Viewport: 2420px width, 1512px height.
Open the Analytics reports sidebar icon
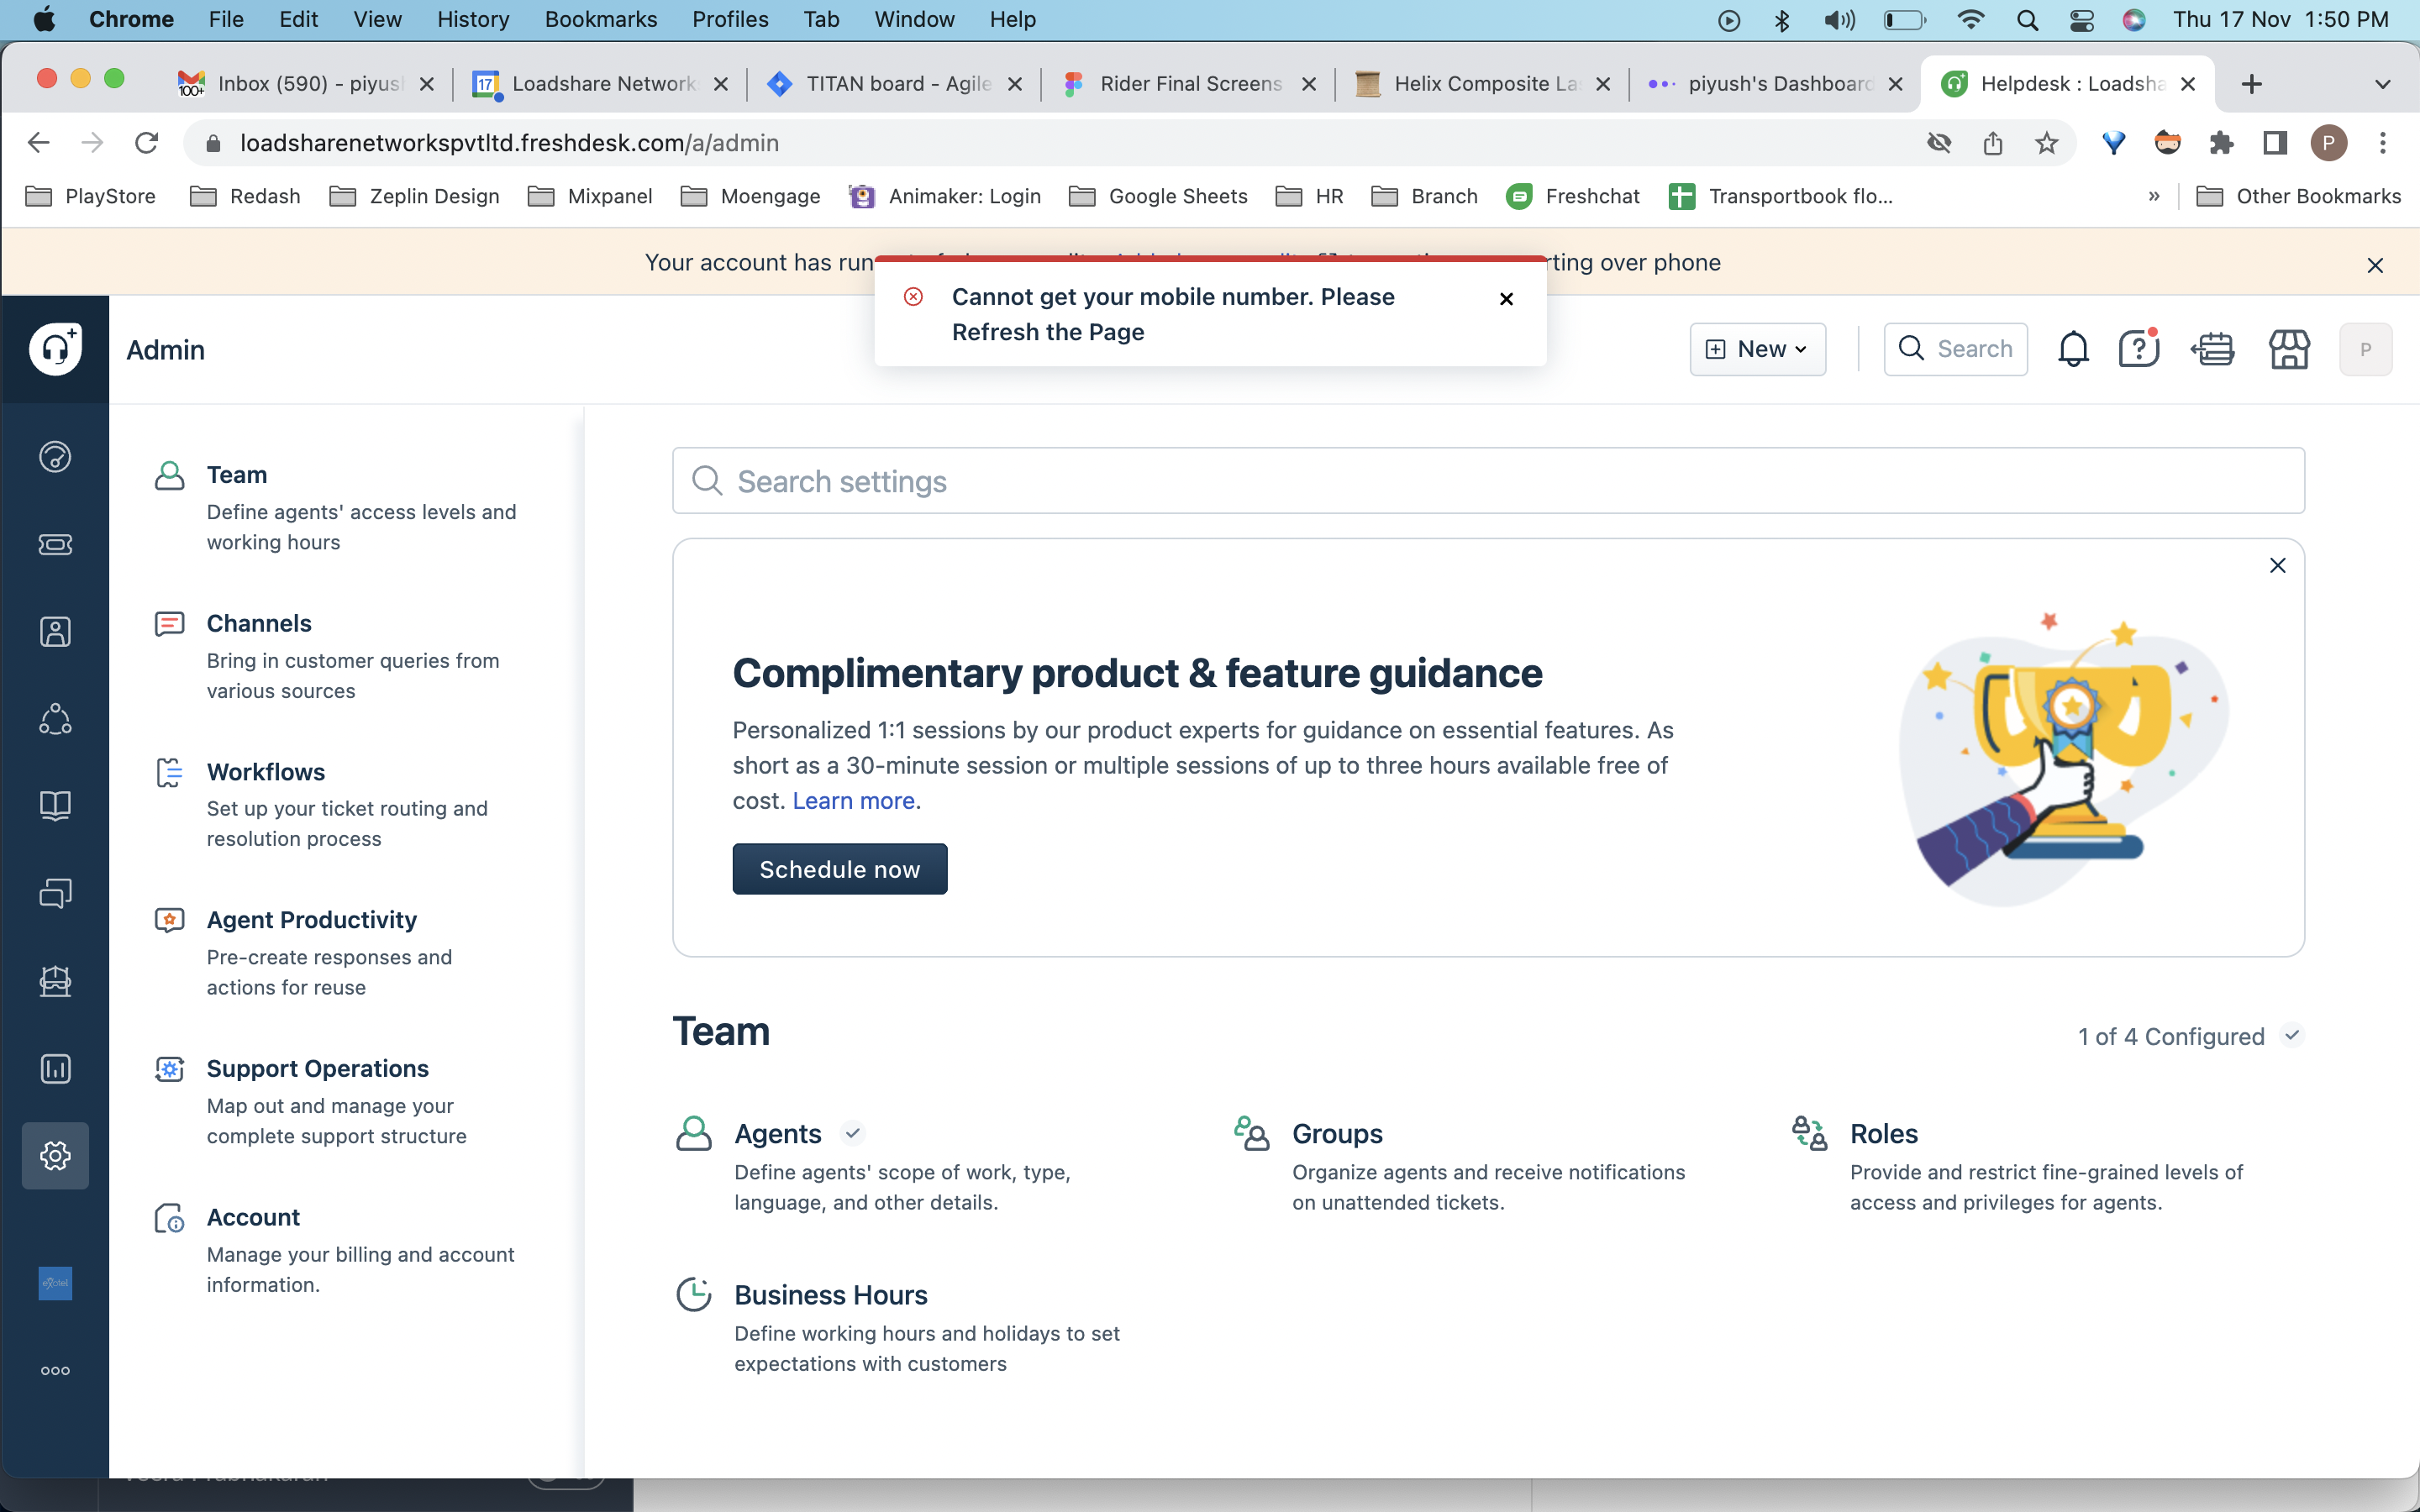[55, 1068]
